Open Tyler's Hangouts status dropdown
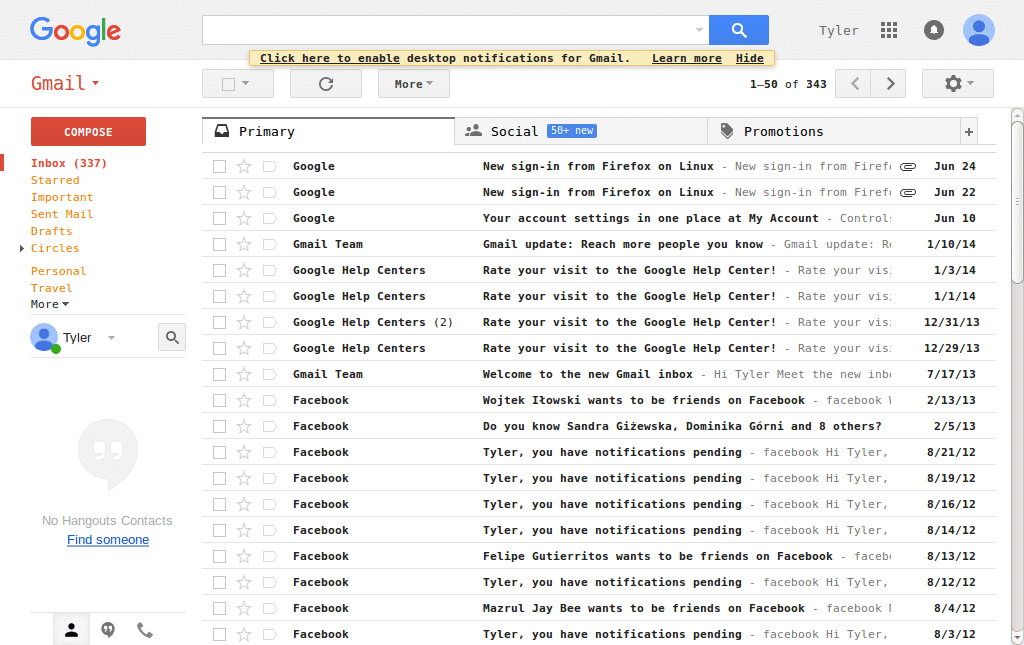This screenshot has height=645, width=1024. [x=111, y=338]
